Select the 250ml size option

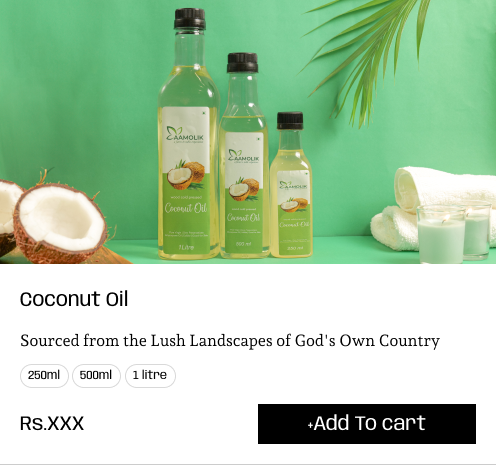pyautogui.click(x=44, y=376)
